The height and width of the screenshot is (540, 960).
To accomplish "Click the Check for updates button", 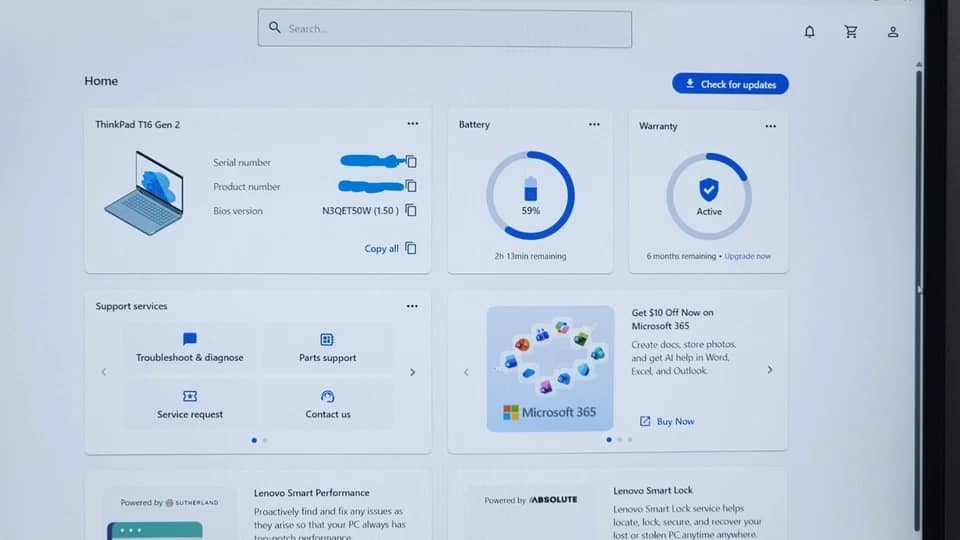I will [730, 84].
